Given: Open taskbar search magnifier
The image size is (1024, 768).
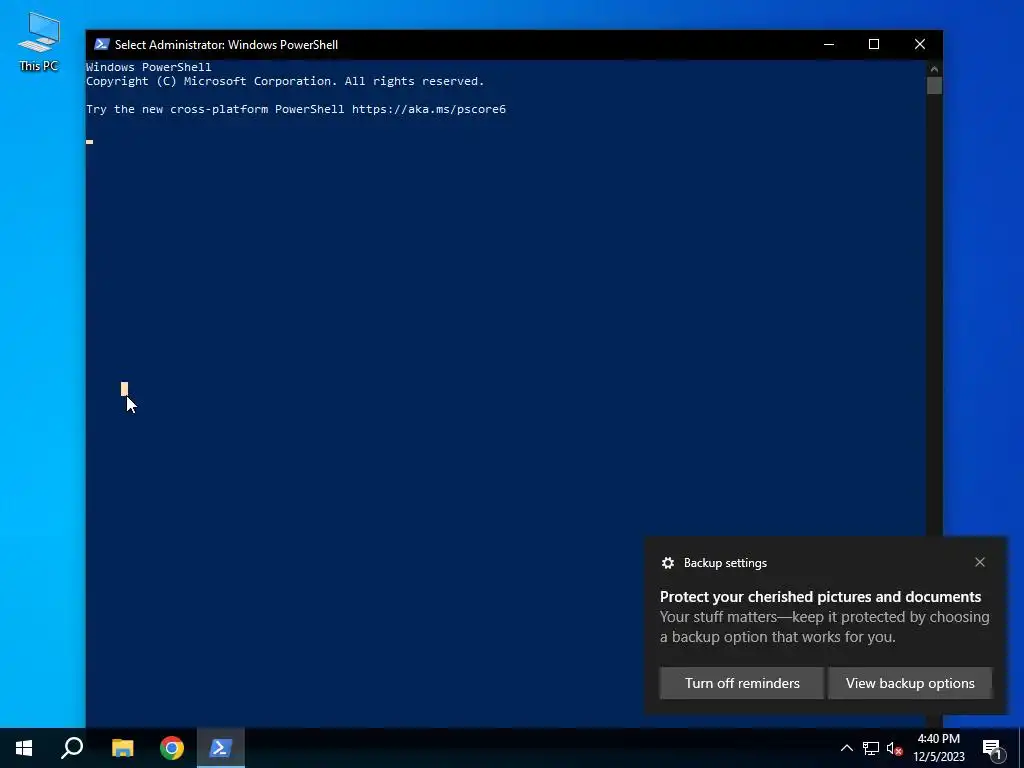Looking at the screenshot, I should (x=72, y=748).
